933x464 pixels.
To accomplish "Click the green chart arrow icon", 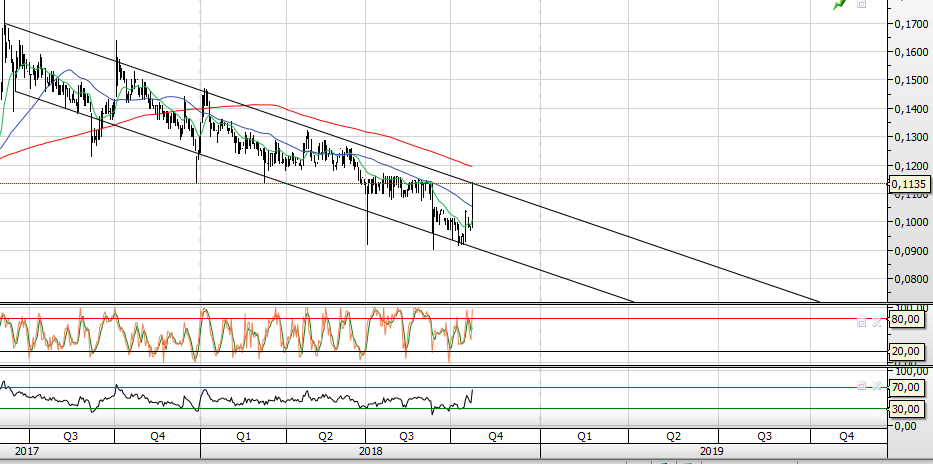I will coord(840,5).
